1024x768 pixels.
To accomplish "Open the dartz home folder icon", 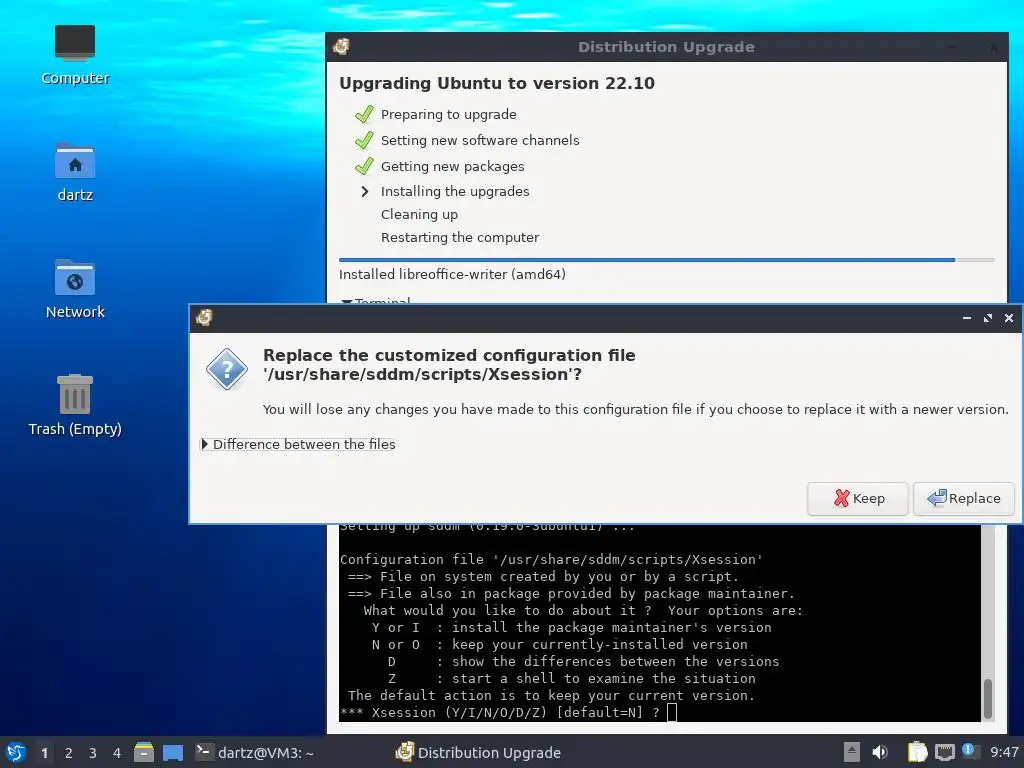I will click(x=74, y=172).
